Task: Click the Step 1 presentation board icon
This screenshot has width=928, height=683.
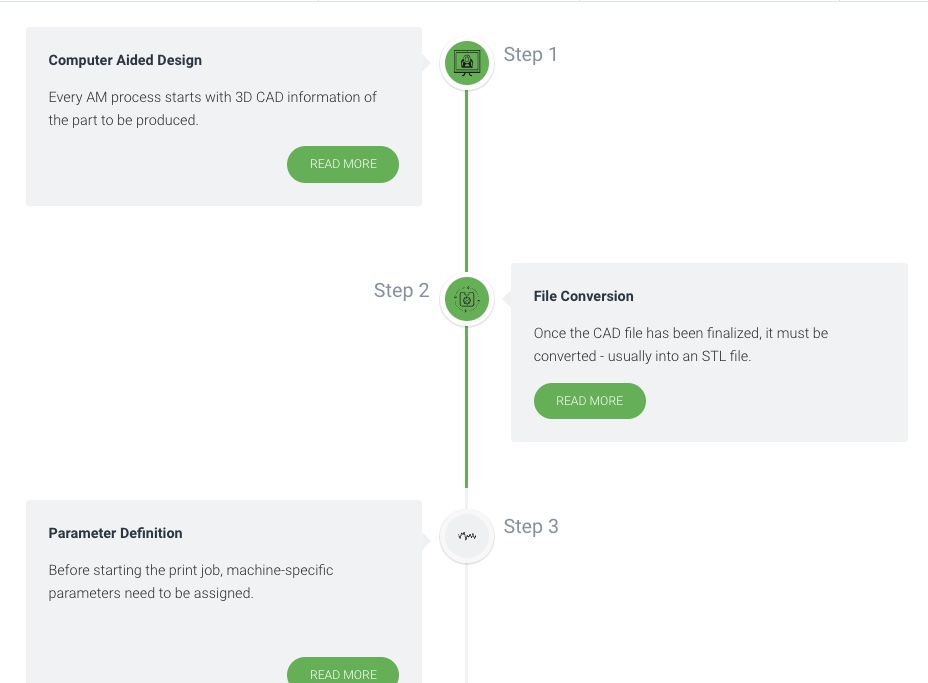Action: [467, 63]
